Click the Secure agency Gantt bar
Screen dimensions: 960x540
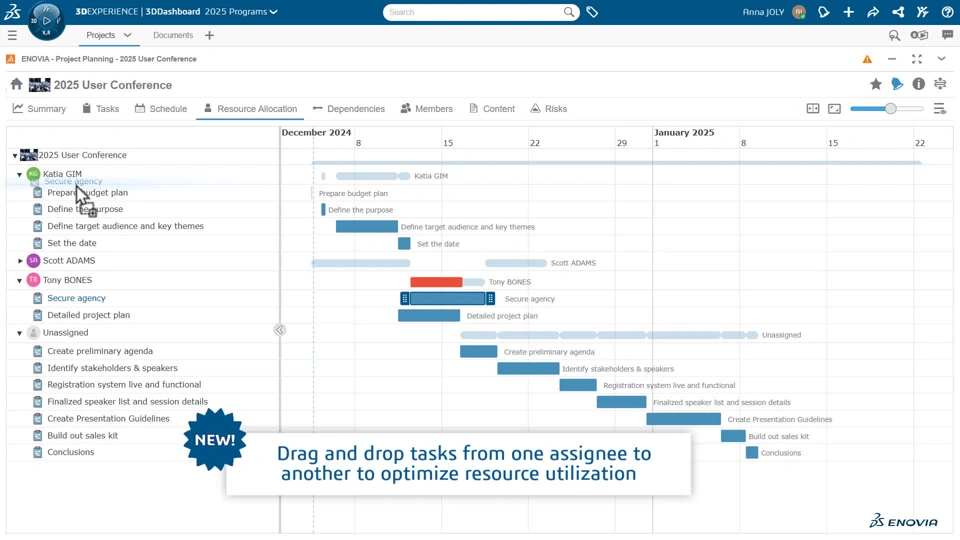click(448, 299)
